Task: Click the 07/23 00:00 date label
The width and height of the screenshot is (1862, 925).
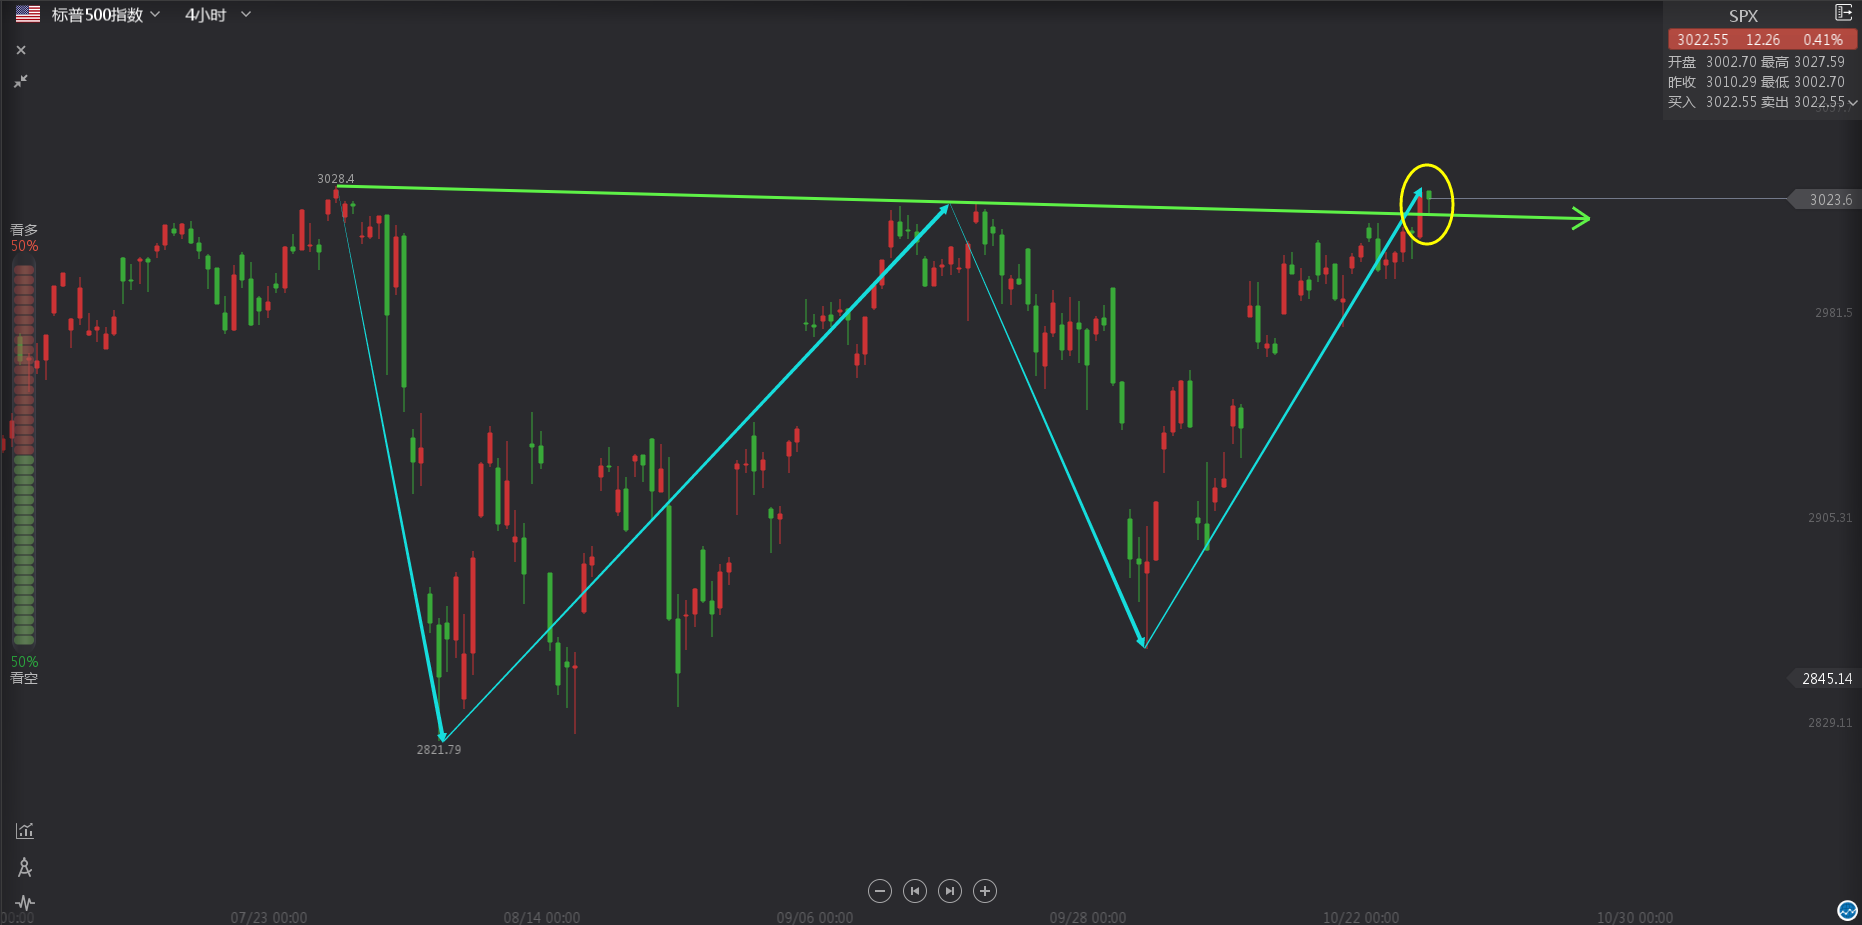Action: (x=269, y=917)
